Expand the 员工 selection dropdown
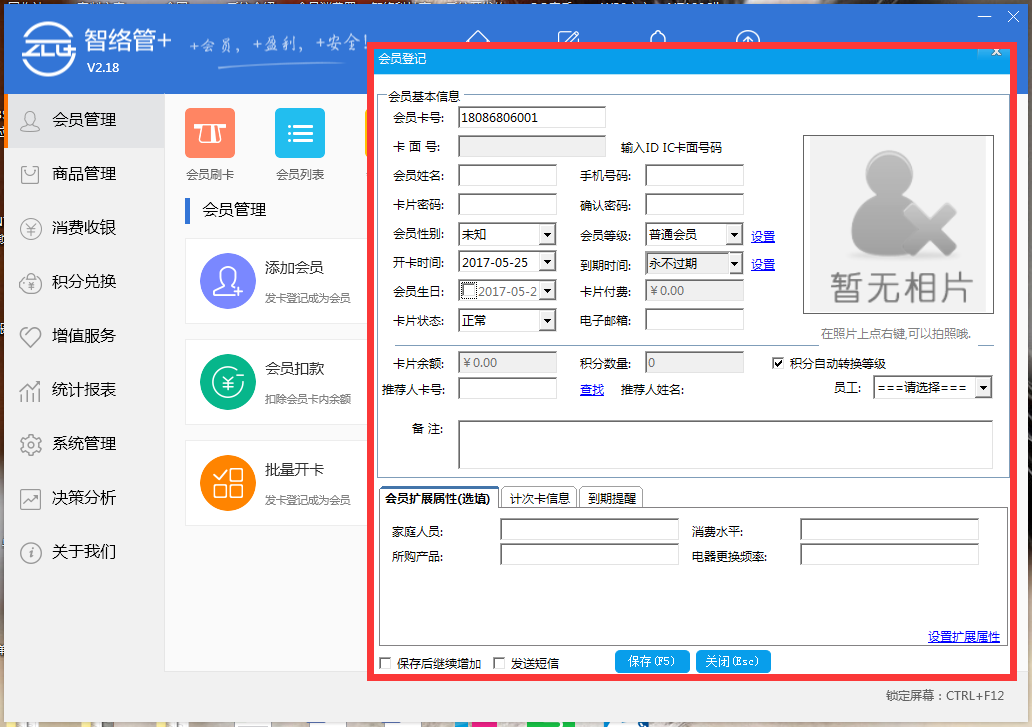The width and height of the screenshot is (1032, 727). click(983, 387)
